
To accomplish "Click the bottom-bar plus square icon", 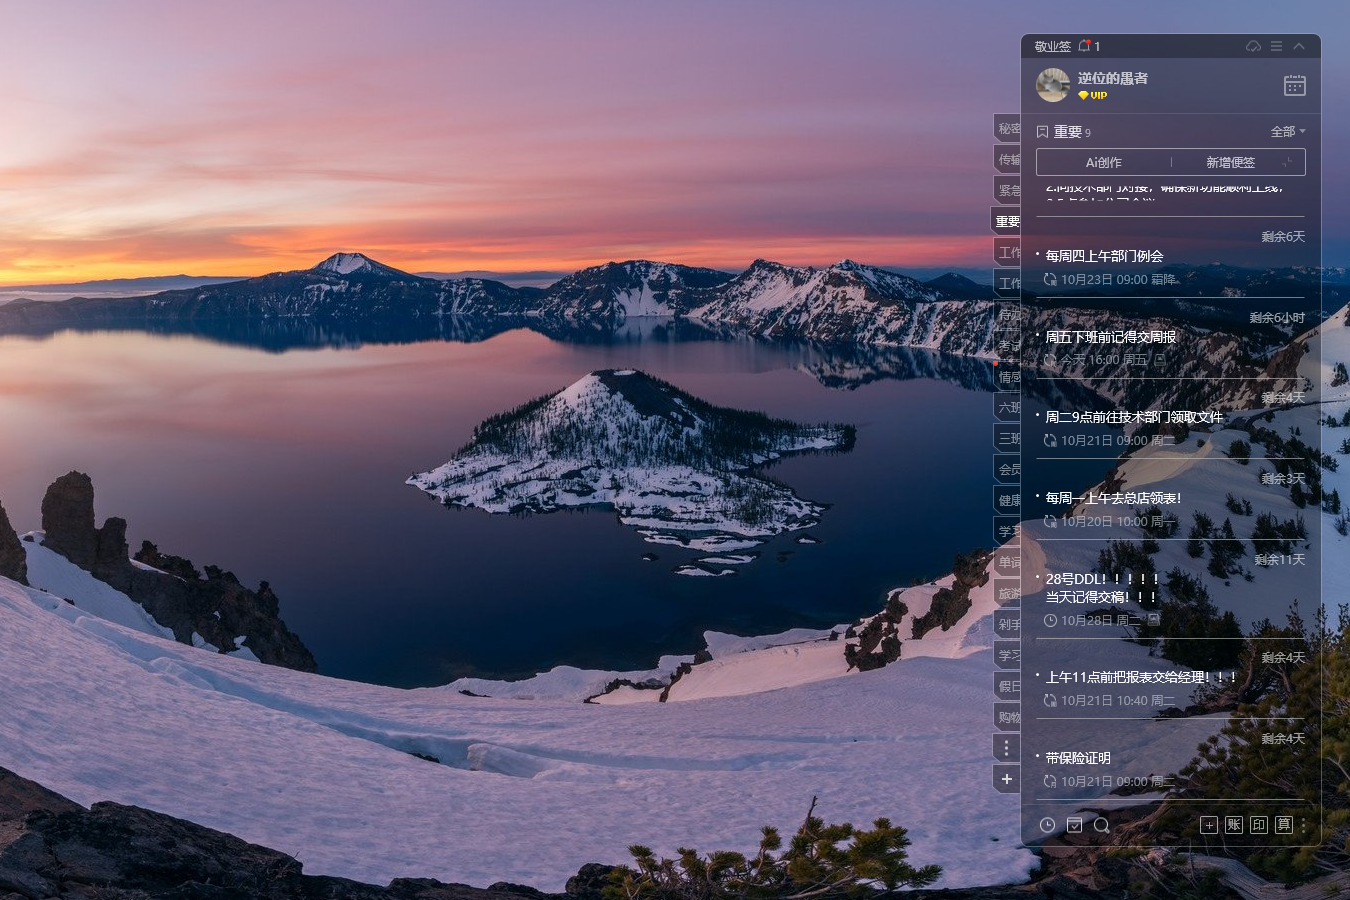I will [1209, 825].
